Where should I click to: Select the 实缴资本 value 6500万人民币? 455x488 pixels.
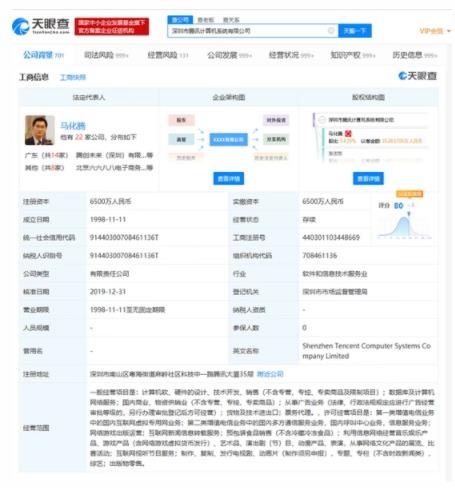click(323, 201)
